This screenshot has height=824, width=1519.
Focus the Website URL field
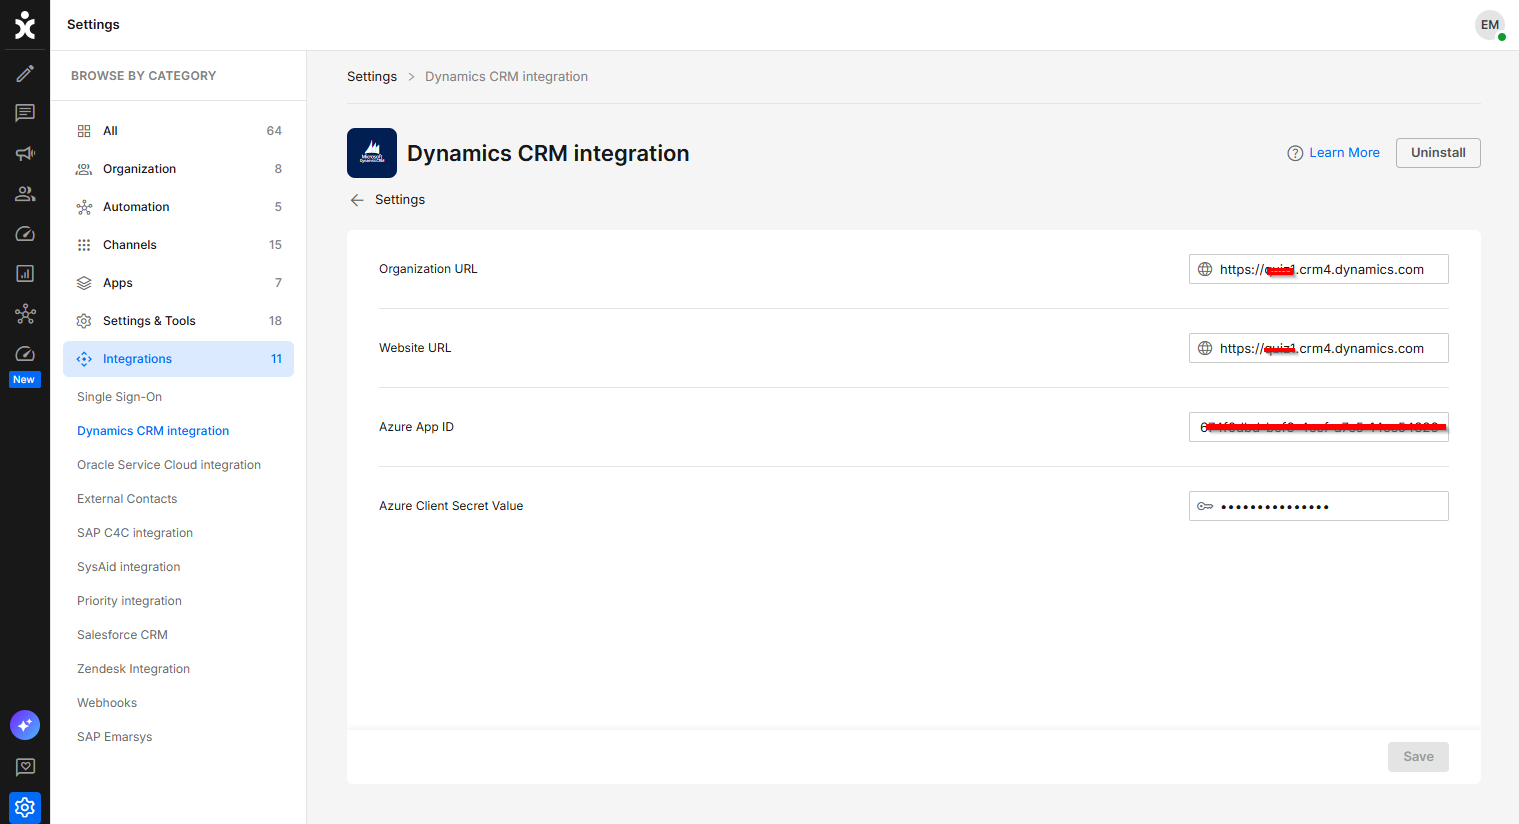1319,348
